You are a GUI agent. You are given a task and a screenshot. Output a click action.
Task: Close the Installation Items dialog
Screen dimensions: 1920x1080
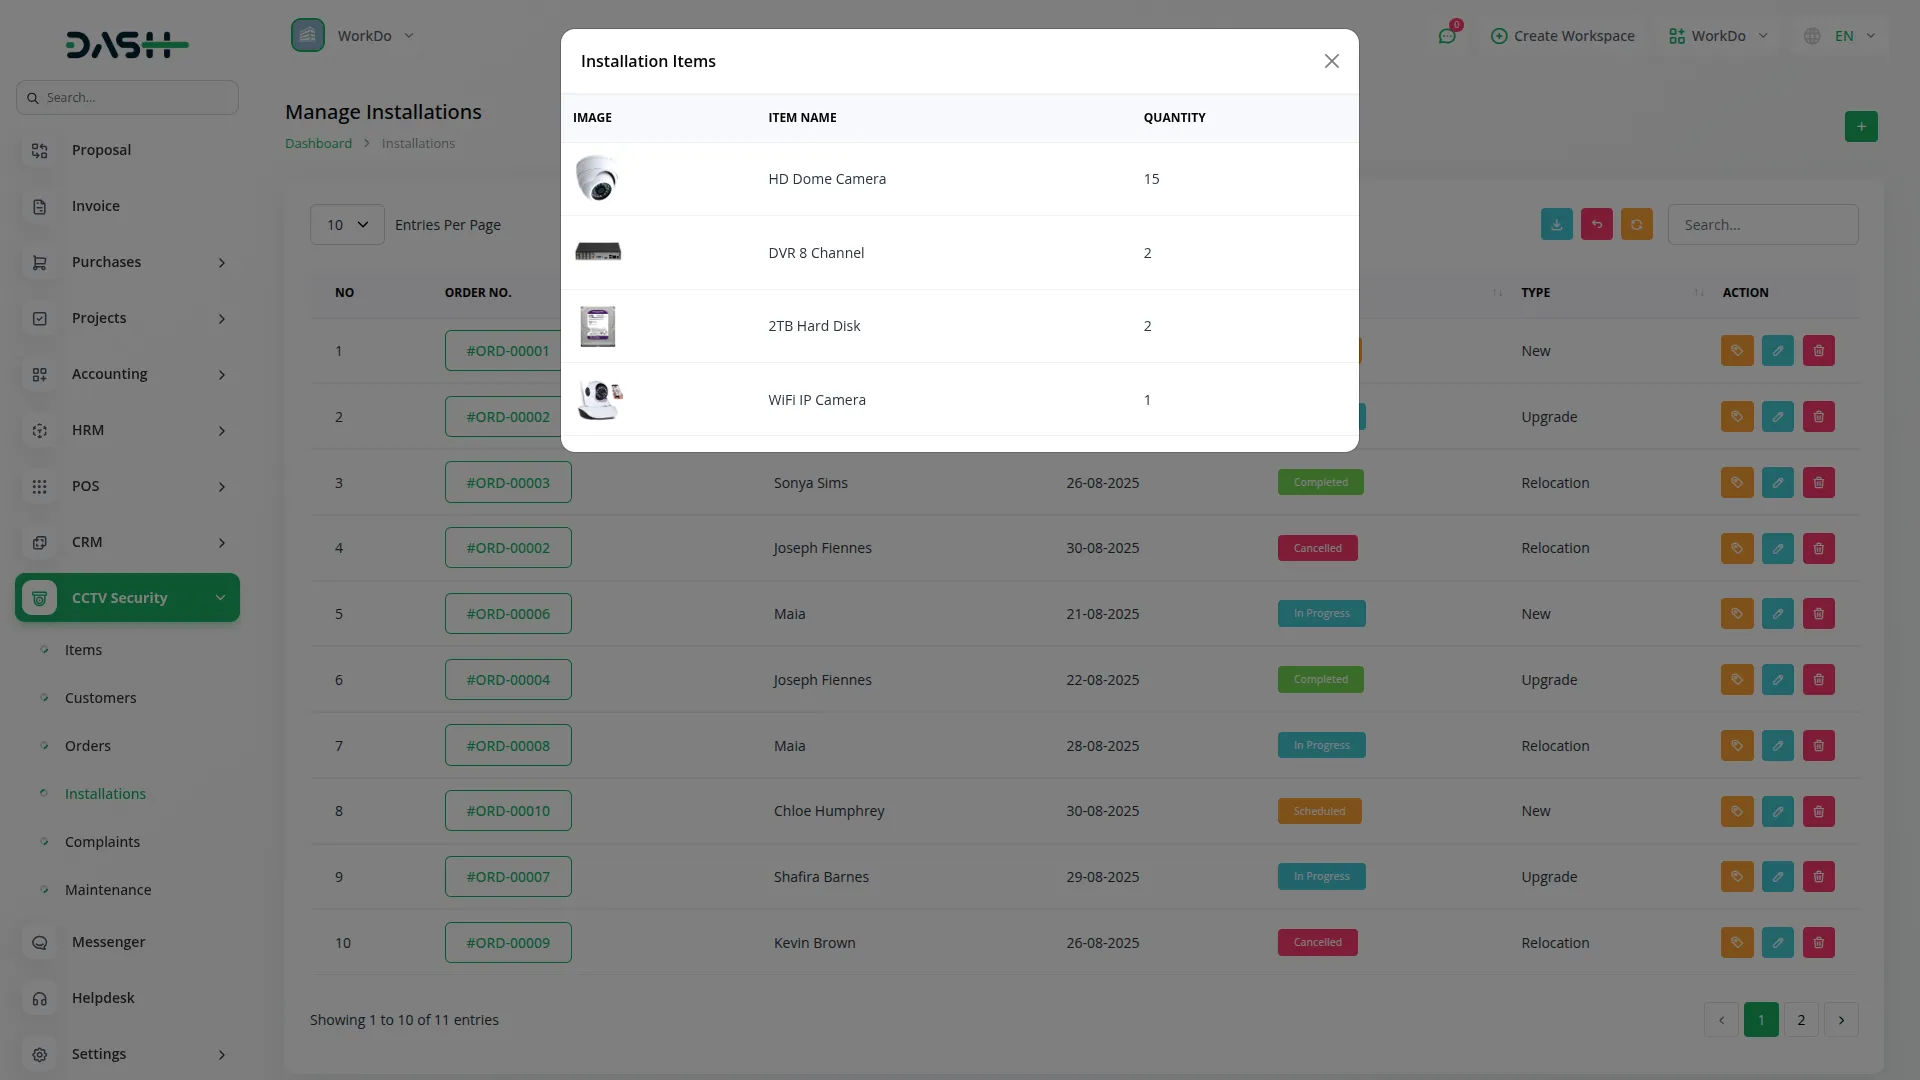coord(1331,61)
